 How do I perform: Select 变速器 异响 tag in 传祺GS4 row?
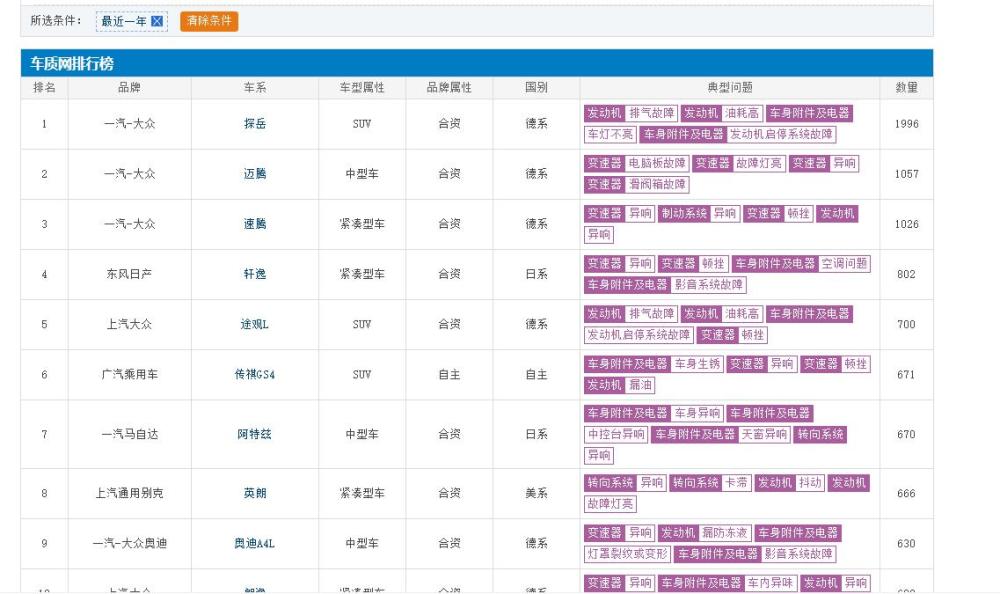click(x=762, y=364)
